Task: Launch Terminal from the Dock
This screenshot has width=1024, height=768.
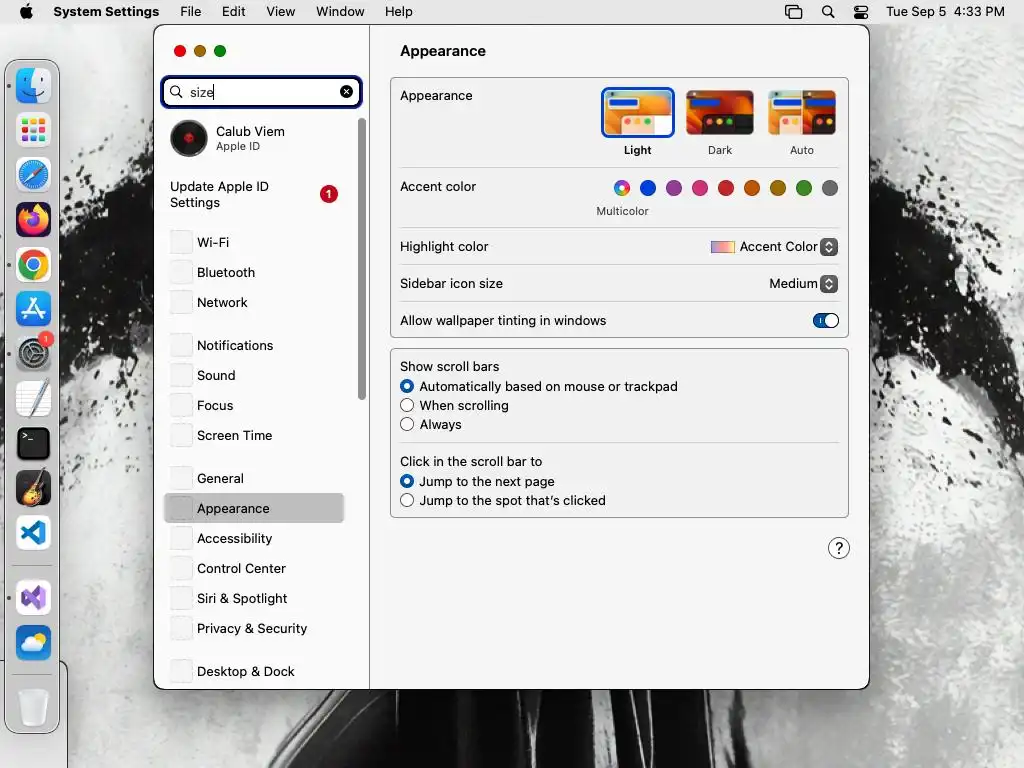Action: [33, 443]
